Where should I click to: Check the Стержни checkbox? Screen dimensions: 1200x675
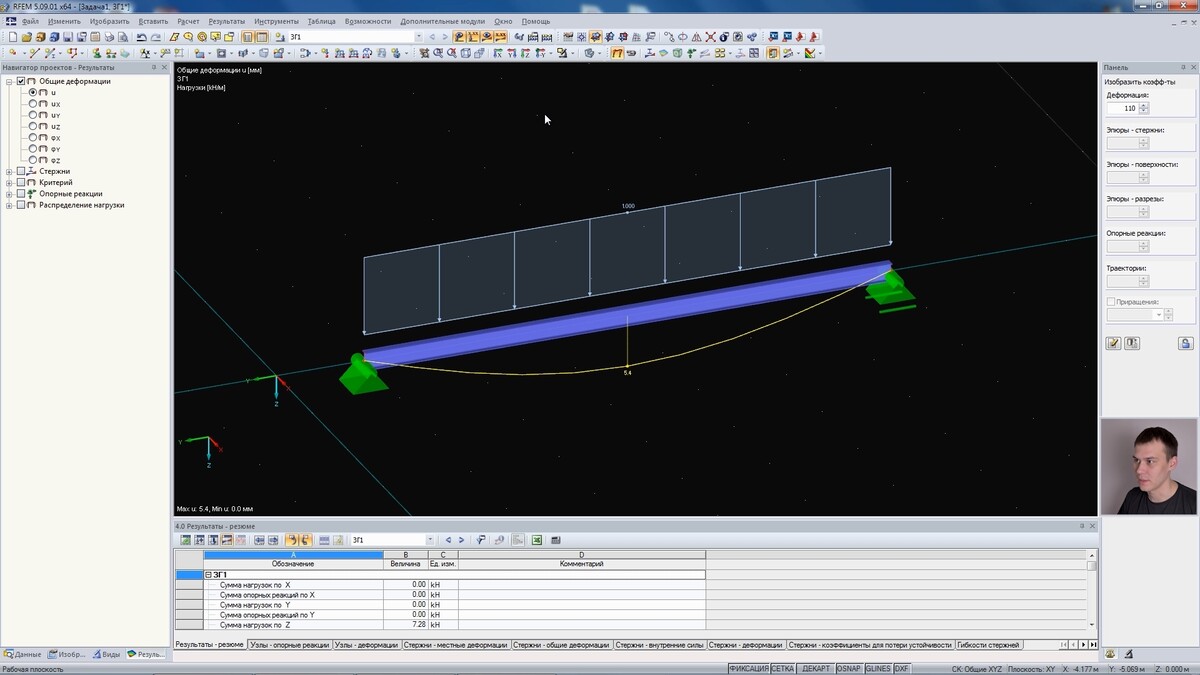coord(21,171)
